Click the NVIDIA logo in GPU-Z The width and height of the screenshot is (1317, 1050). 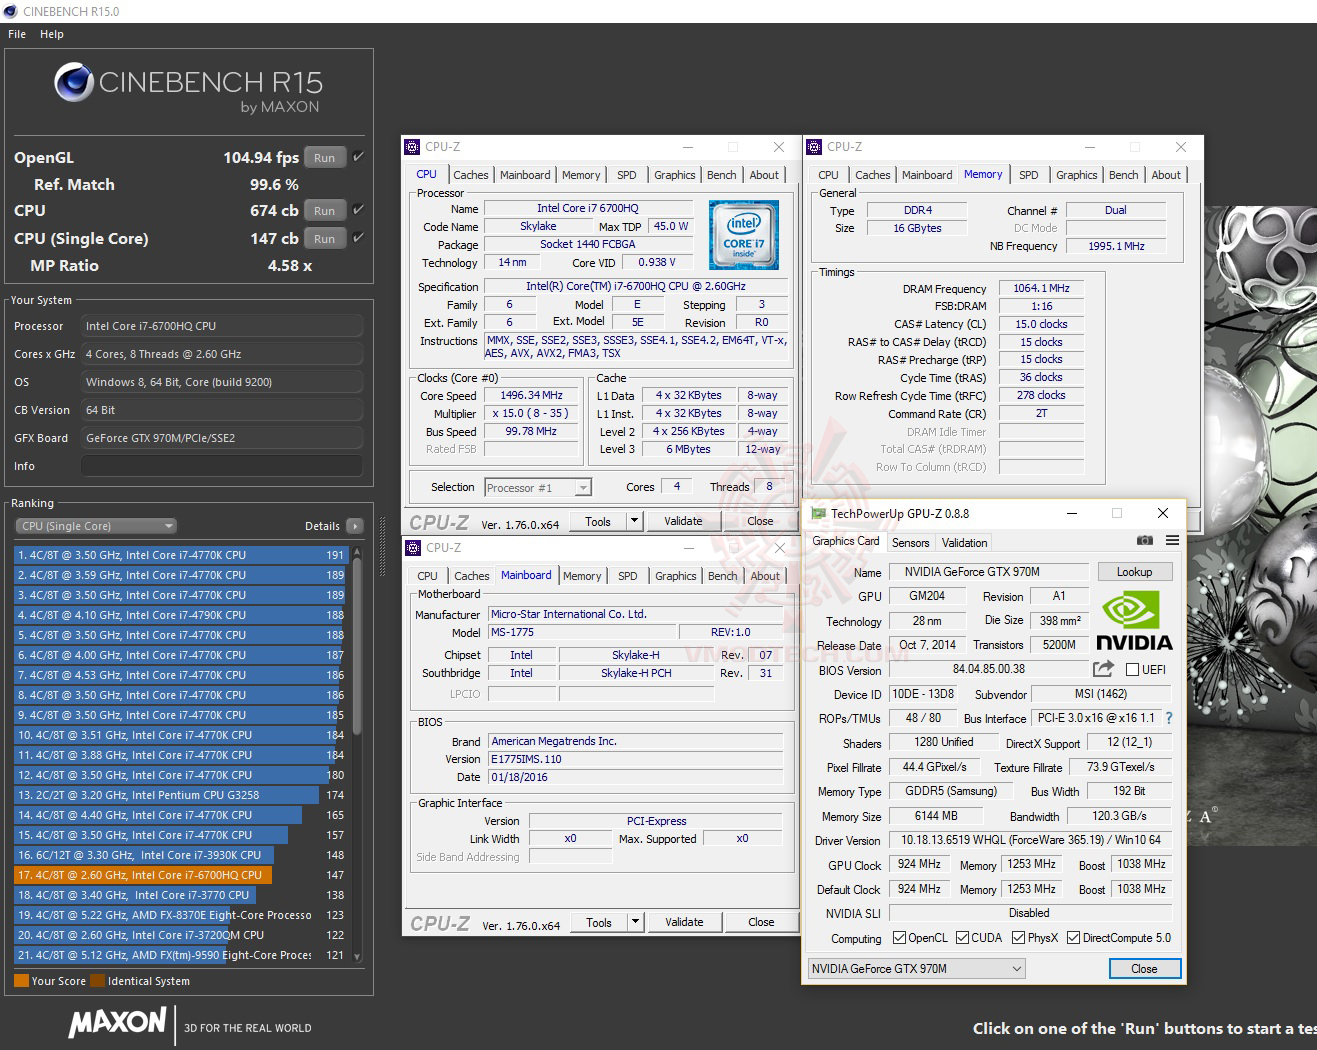pos(1134,621)
